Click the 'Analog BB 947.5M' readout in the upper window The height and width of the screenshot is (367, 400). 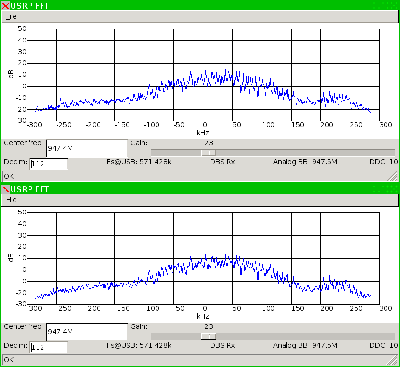click(x=305, y=162)
